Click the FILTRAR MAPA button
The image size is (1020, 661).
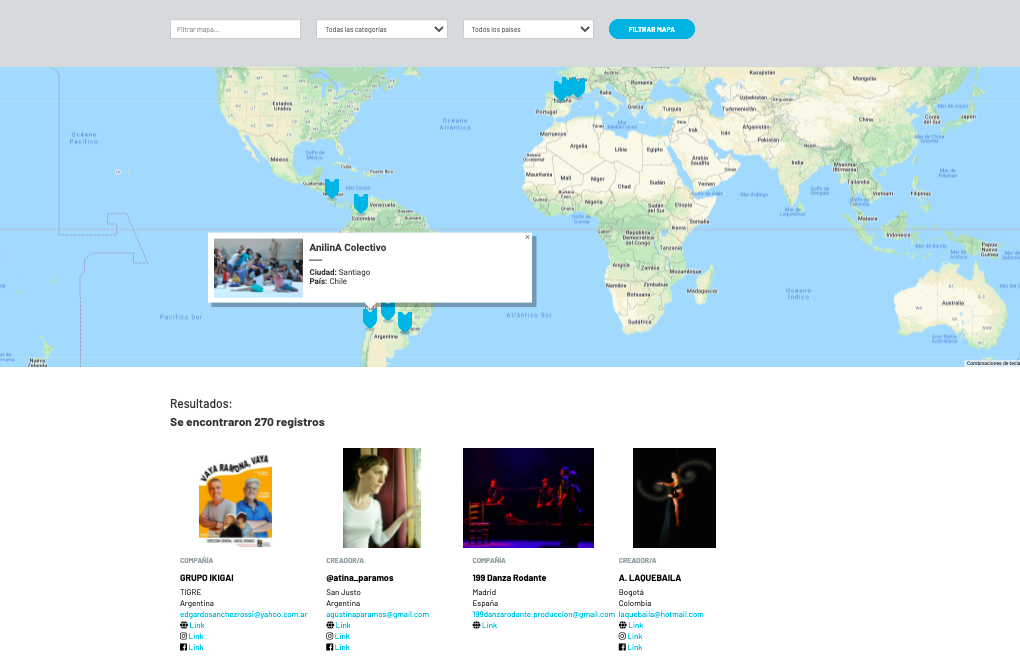[652, 29]
